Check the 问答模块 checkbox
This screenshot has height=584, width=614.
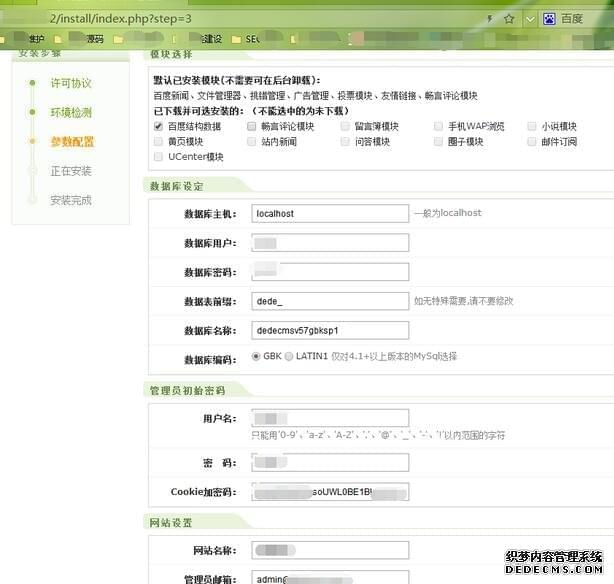click(345, 141)
